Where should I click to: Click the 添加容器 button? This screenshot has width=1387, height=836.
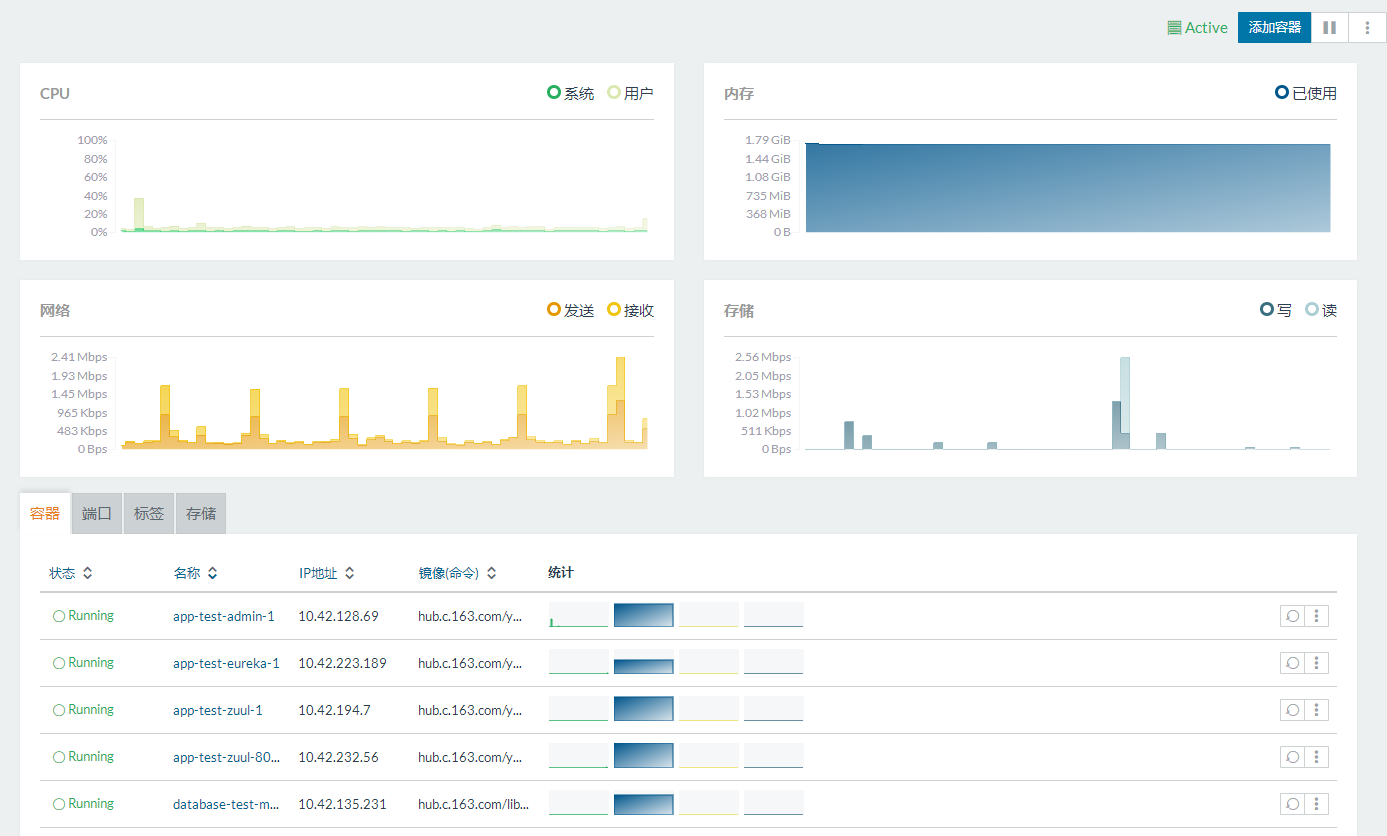(1274, 28)
